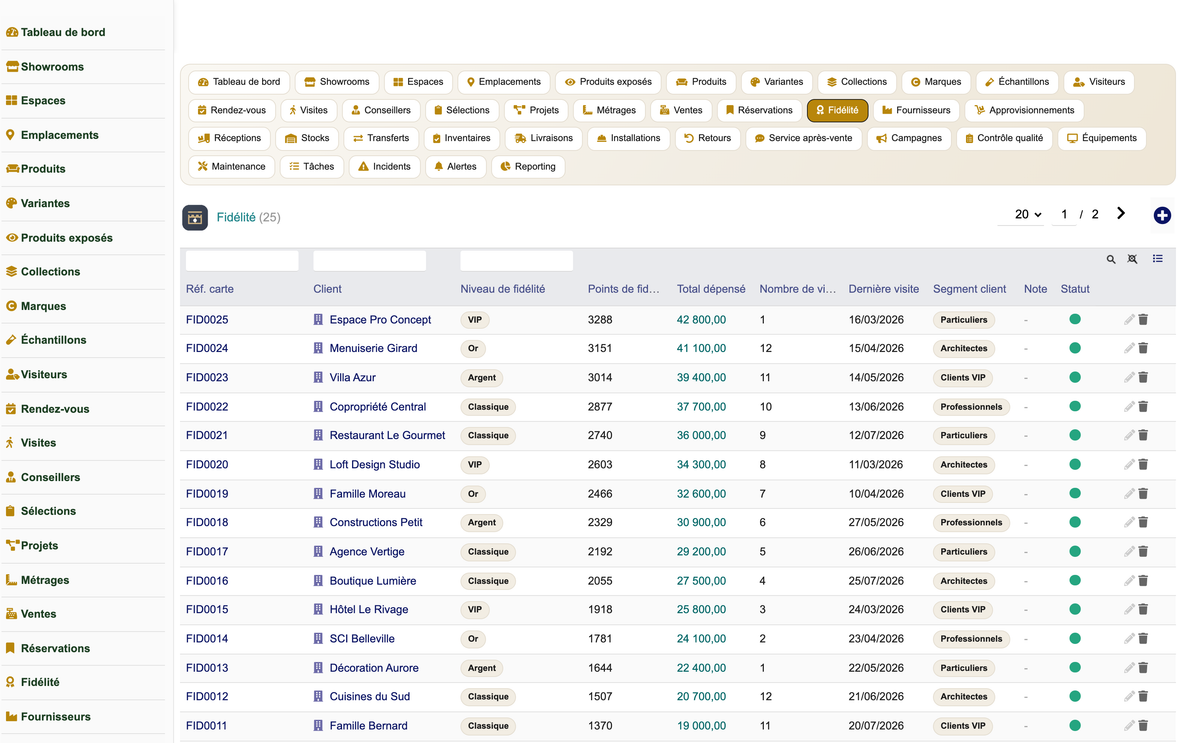This screenshot has height=743, width=1200.
Task: Edit row FID0018 with the pencil icon
Action: 1129,523
